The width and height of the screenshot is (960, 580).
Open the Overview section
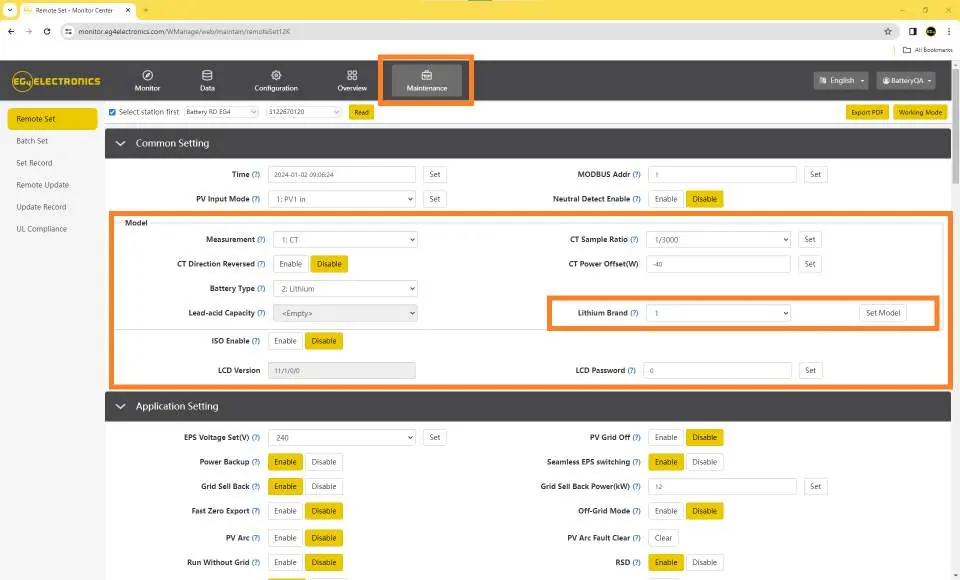pyautogui.click(x=352, y=80)
